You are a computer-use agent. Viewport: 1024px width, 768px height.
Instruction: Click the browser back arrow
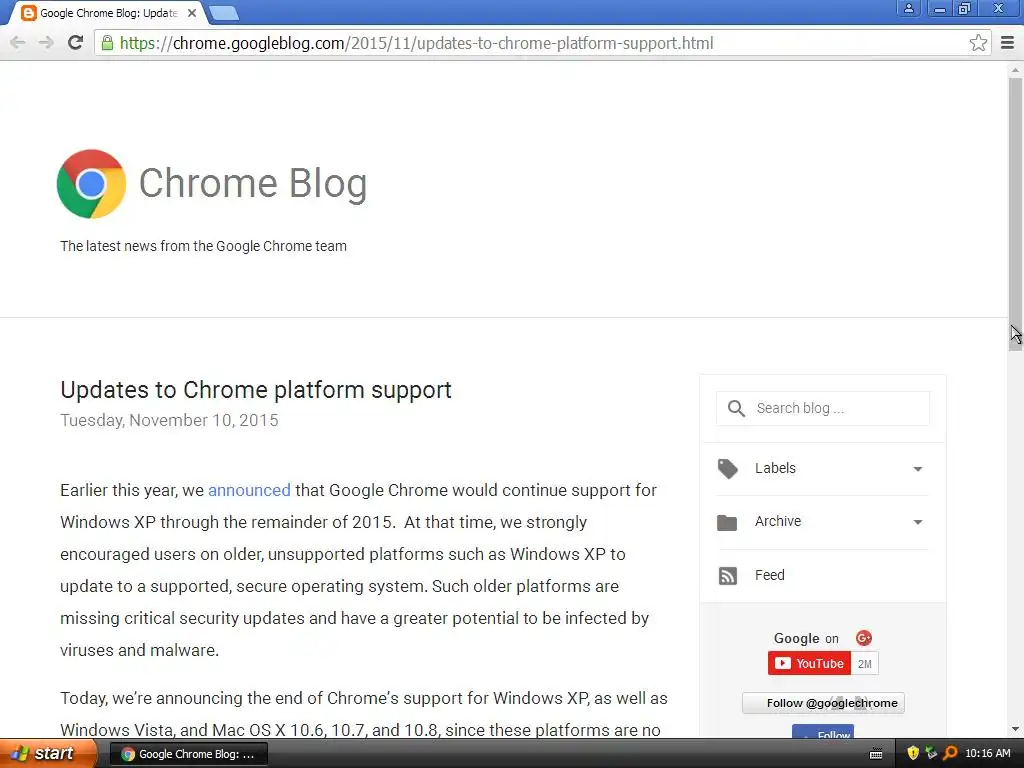point(18,43)
